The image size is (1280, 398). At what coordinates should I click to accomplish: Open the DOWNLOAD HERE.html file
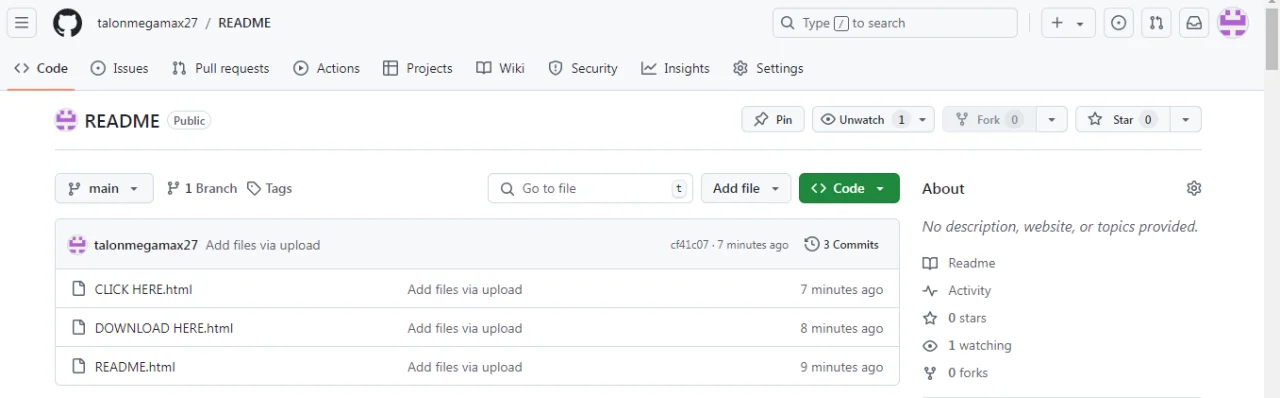coord(164,328)
